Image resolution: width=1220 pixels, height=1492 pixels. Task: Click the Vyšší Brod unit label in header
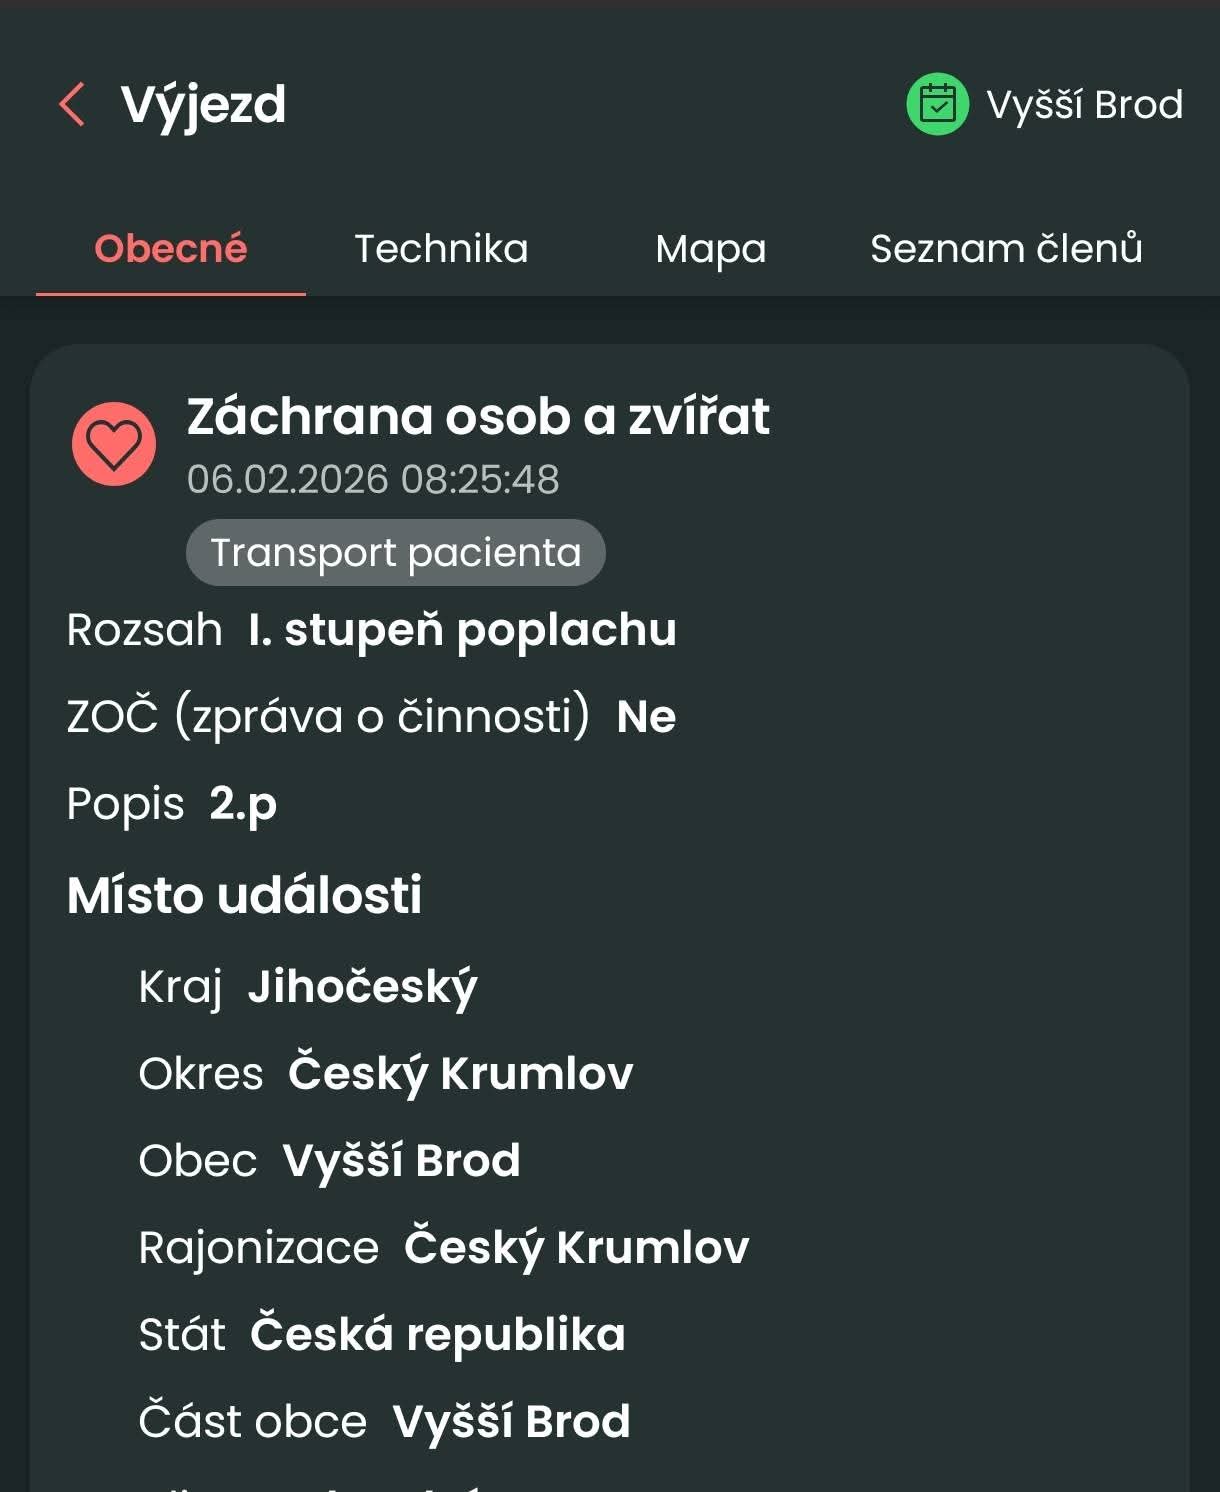pos(1084,104)
